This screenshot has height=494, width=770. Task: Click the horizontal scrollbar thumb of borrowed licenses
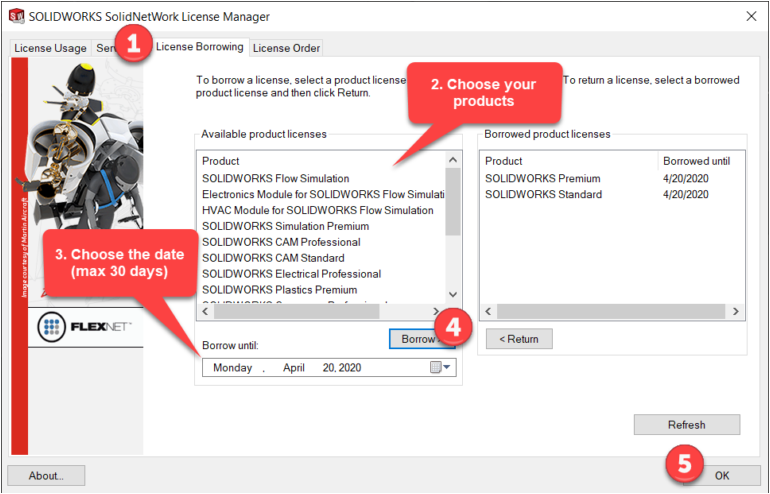pyautogui.click(x=611, y=311)
